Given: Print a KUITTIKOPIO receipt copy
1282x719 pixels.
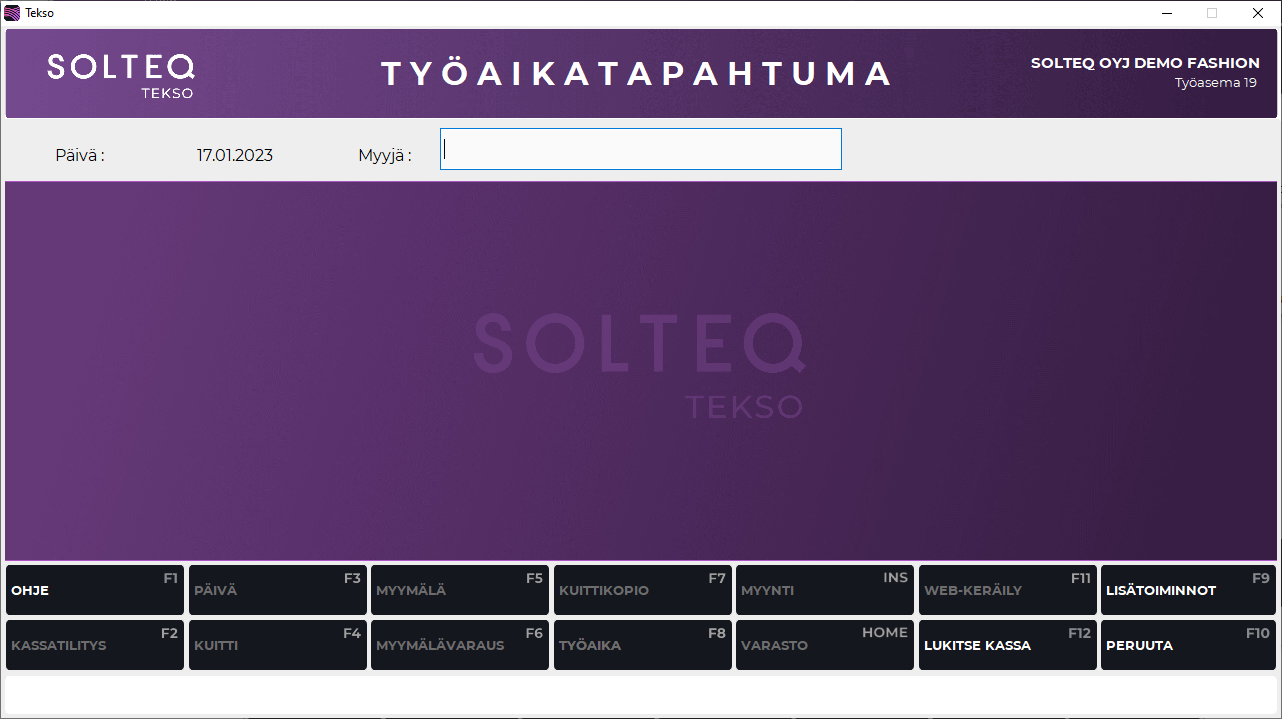Looking at the screenshot, I should (642, 590).
